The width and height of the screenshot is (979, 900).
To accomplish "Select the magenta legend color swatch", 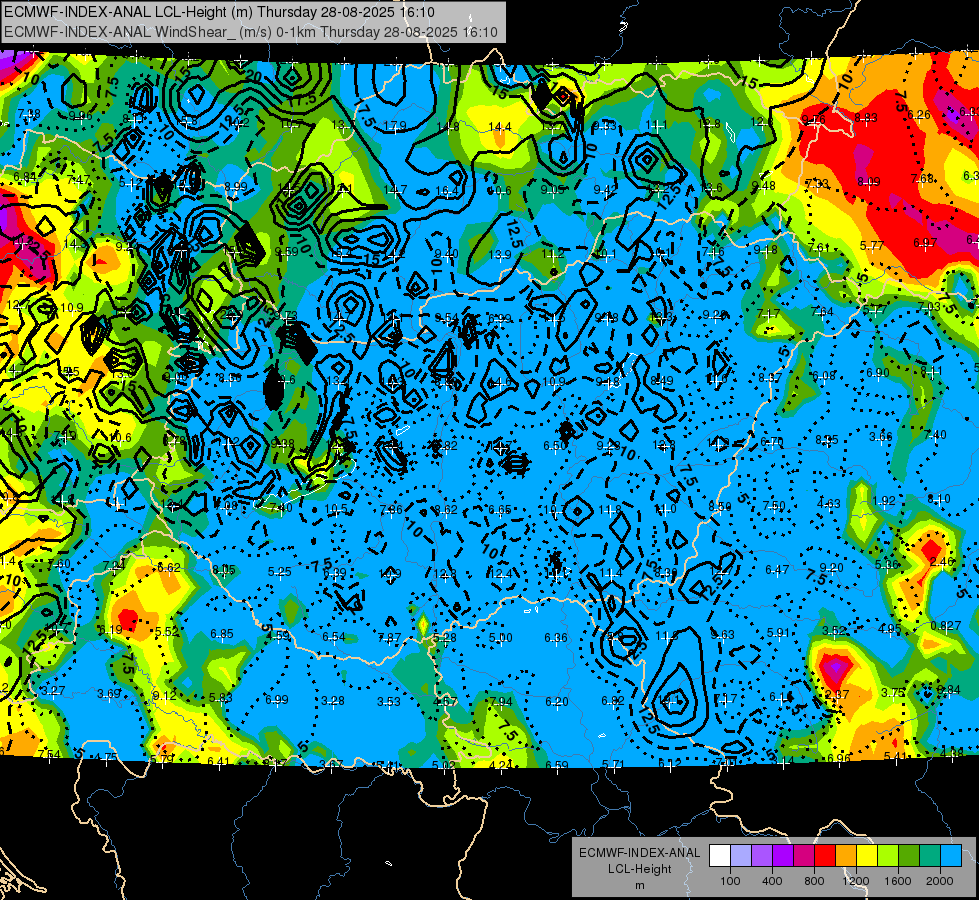I will coord(804,856).
